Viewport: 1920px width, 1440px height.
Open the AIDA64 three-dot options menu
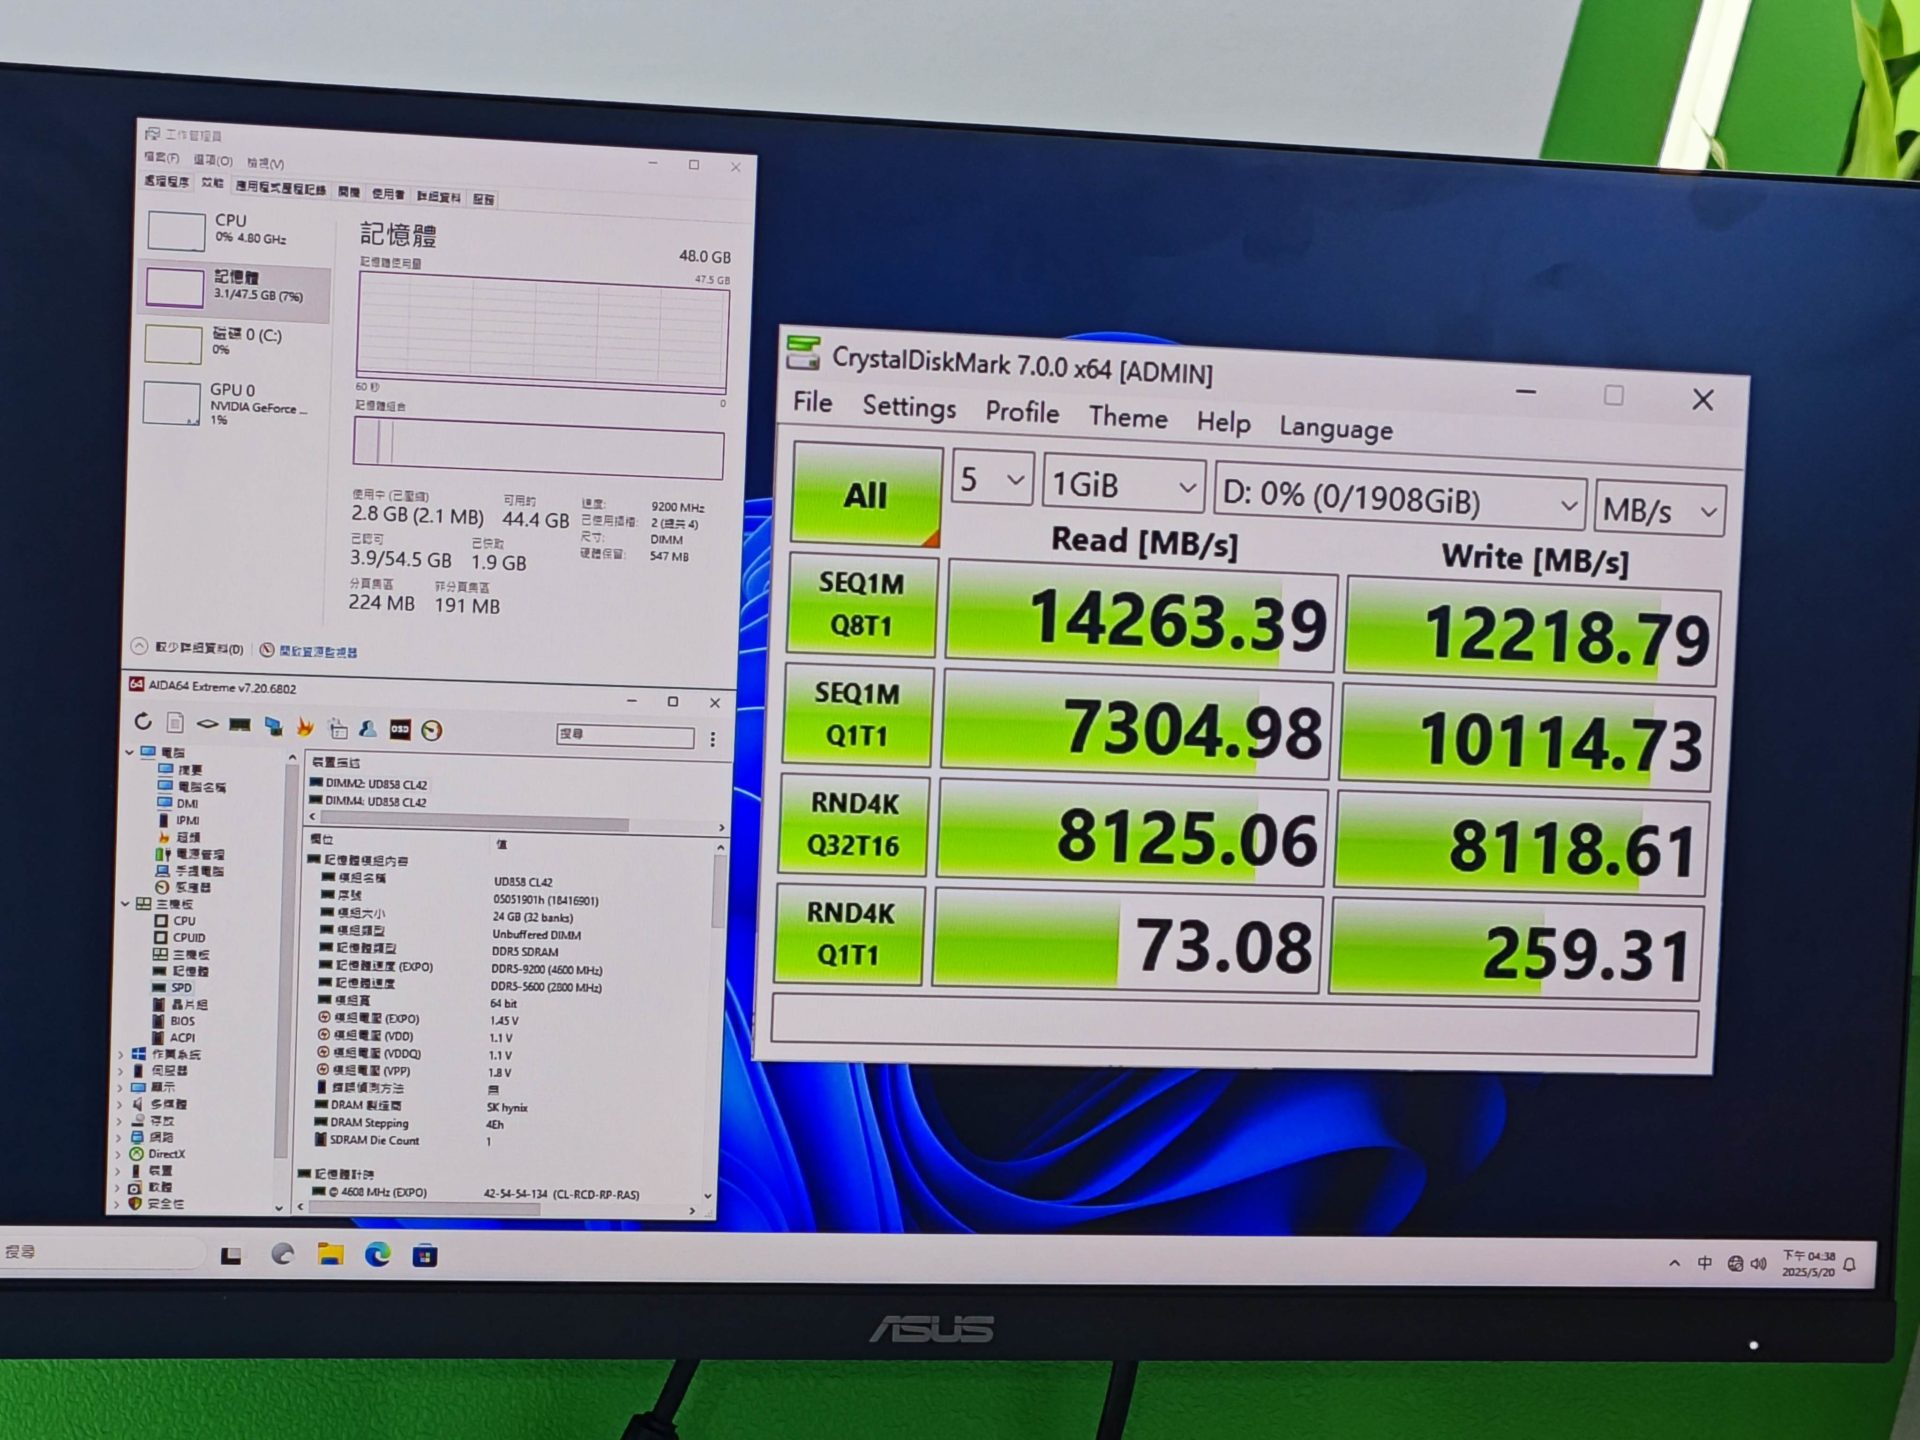(x=712, y=739)
